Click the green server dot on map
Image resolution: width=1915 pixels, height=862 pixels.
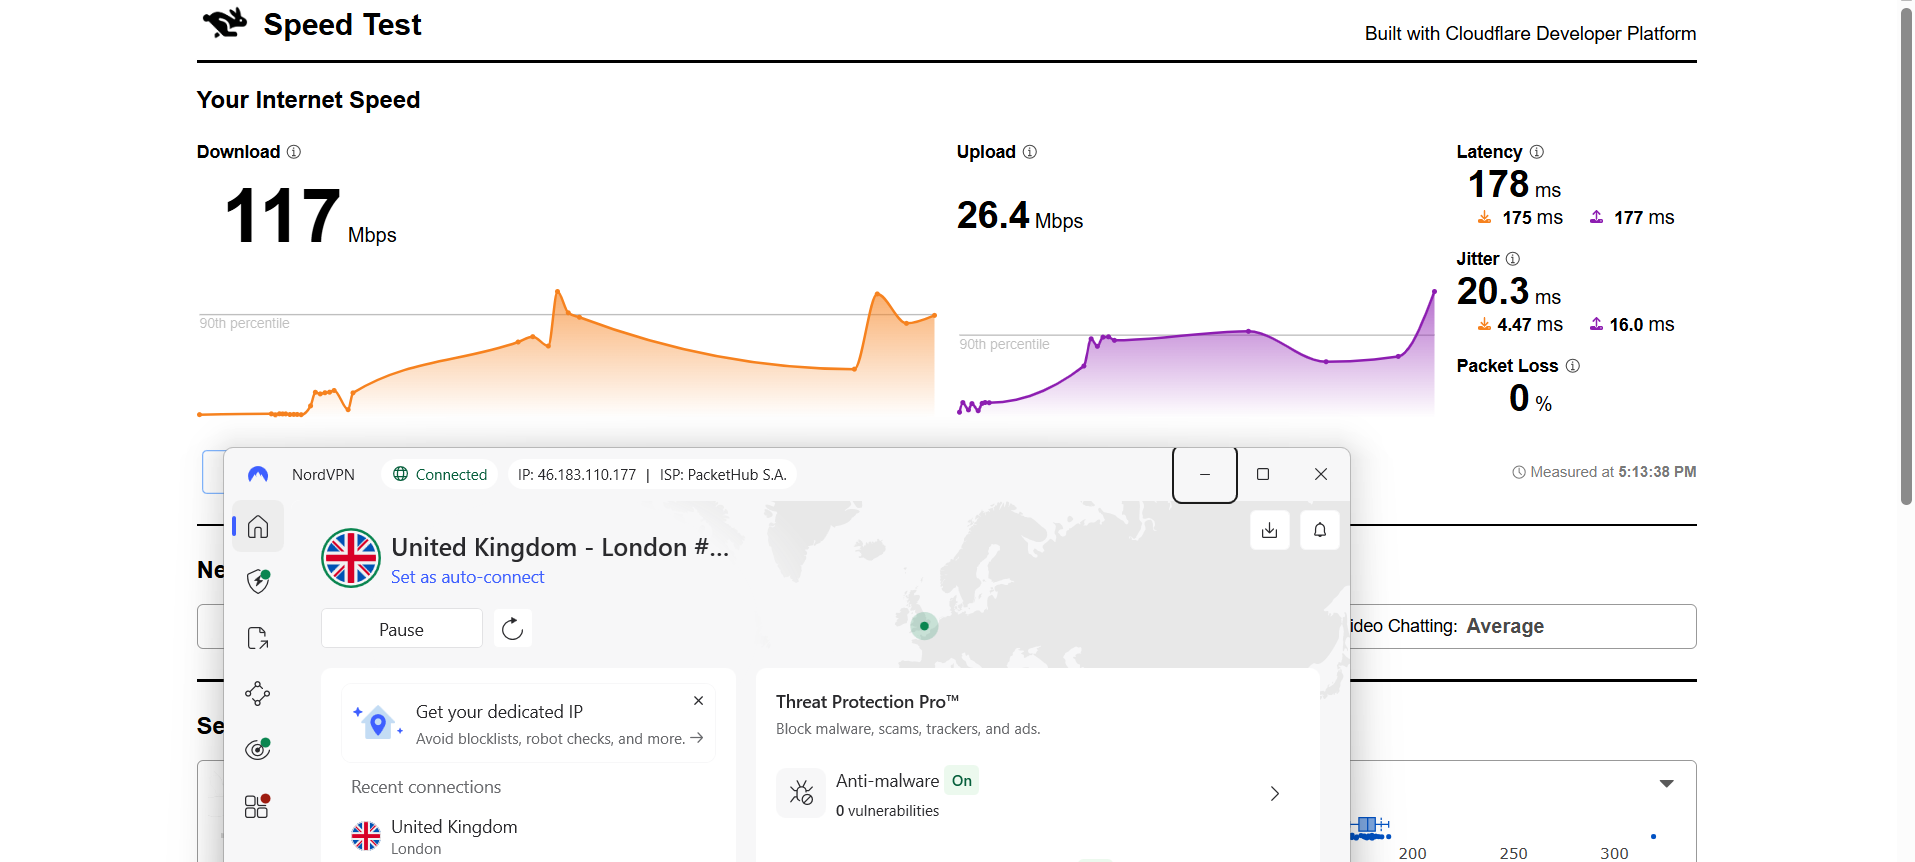click(924, 626)
